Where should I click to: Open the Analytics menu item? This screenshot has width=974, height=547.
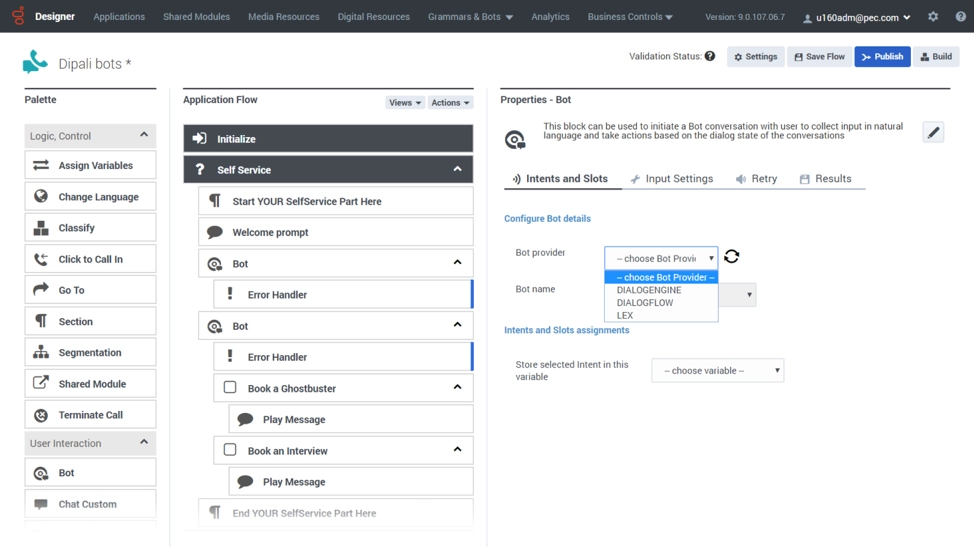[x=550, y=17]
